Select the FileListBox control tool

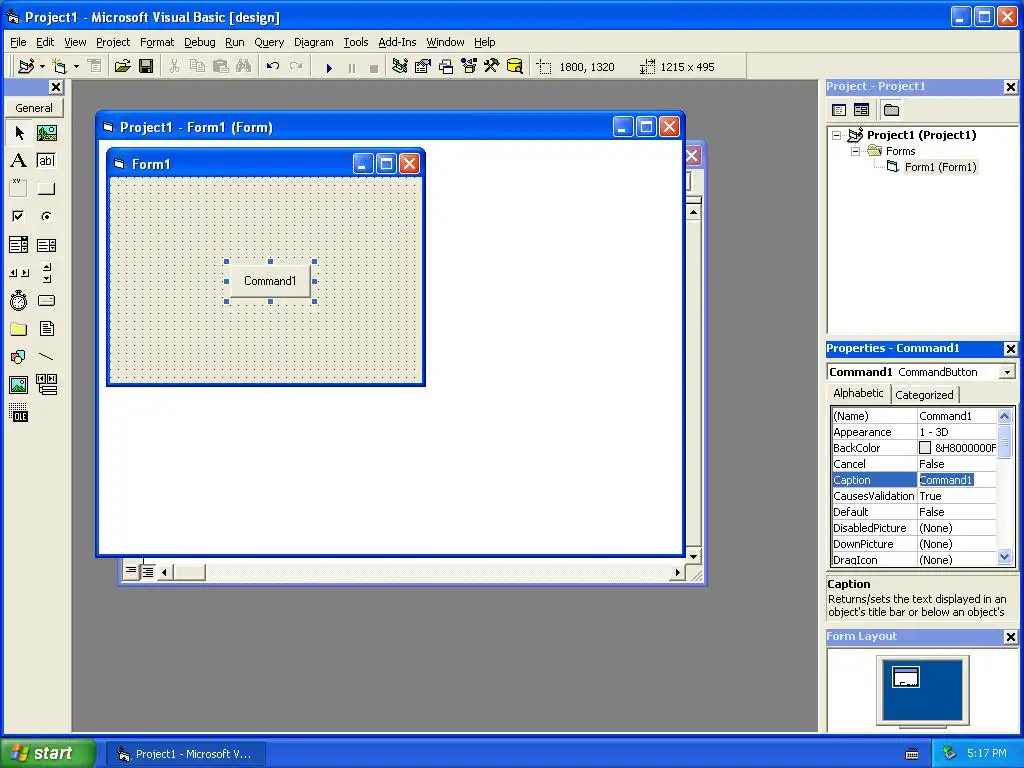pos(46,328)
